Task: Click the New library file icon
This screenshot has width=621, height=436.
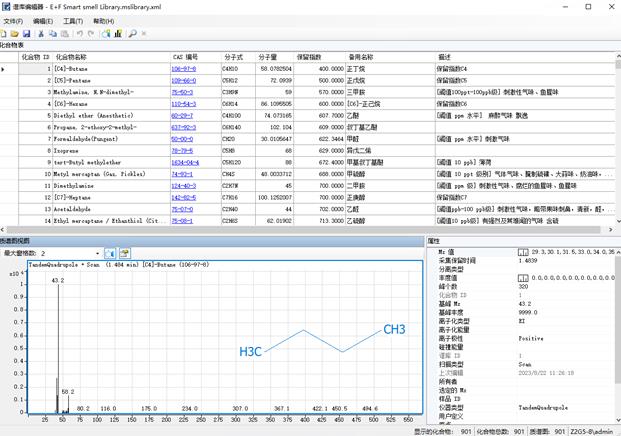Action: click(3, 34)
